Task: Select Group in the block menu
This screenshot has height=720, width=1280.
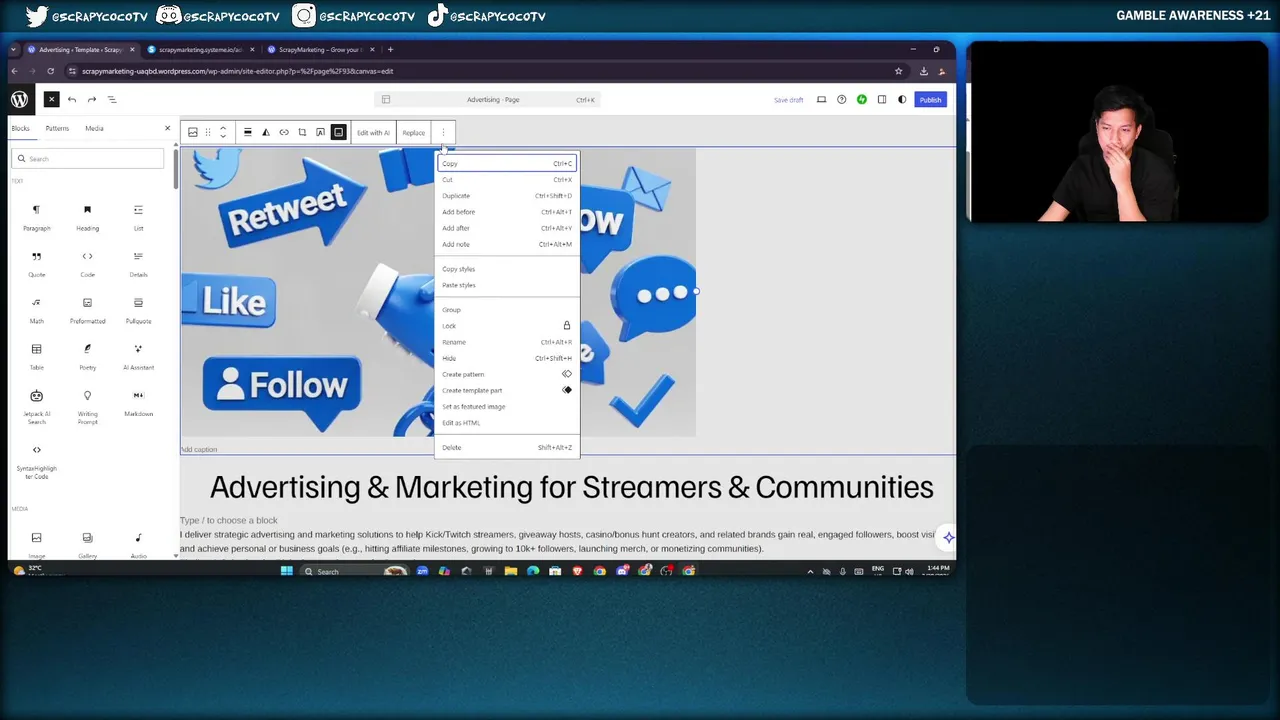Action: [507, 310]
